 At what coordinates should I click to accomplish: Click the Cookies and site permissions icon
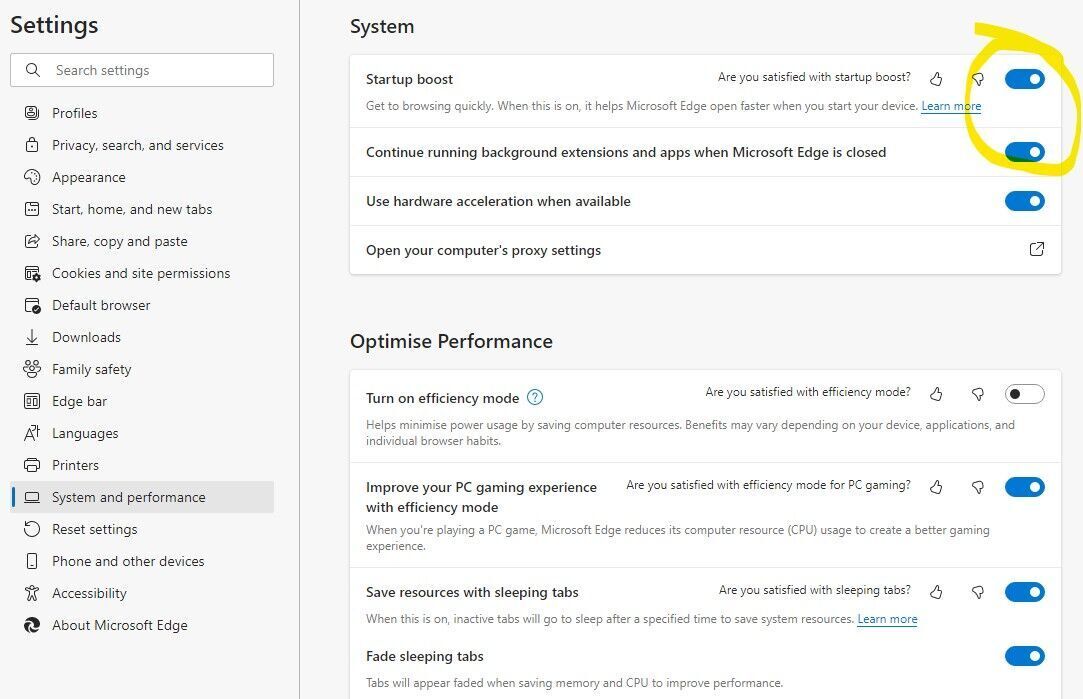[32, 273]
